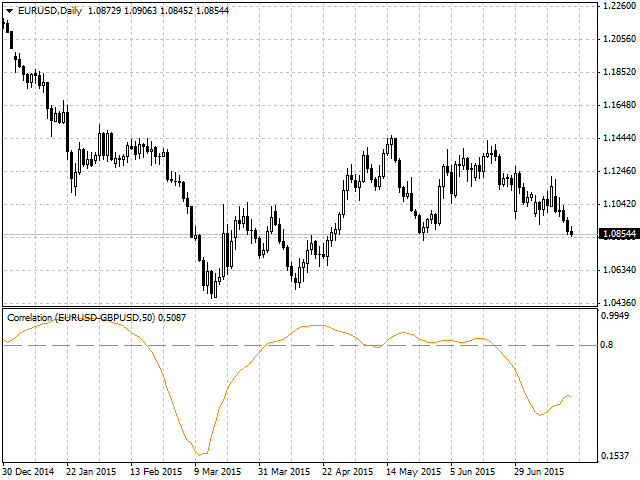Select the Correlation (EURUSD-GBPUSD,50) indicator label

(81, 318)
